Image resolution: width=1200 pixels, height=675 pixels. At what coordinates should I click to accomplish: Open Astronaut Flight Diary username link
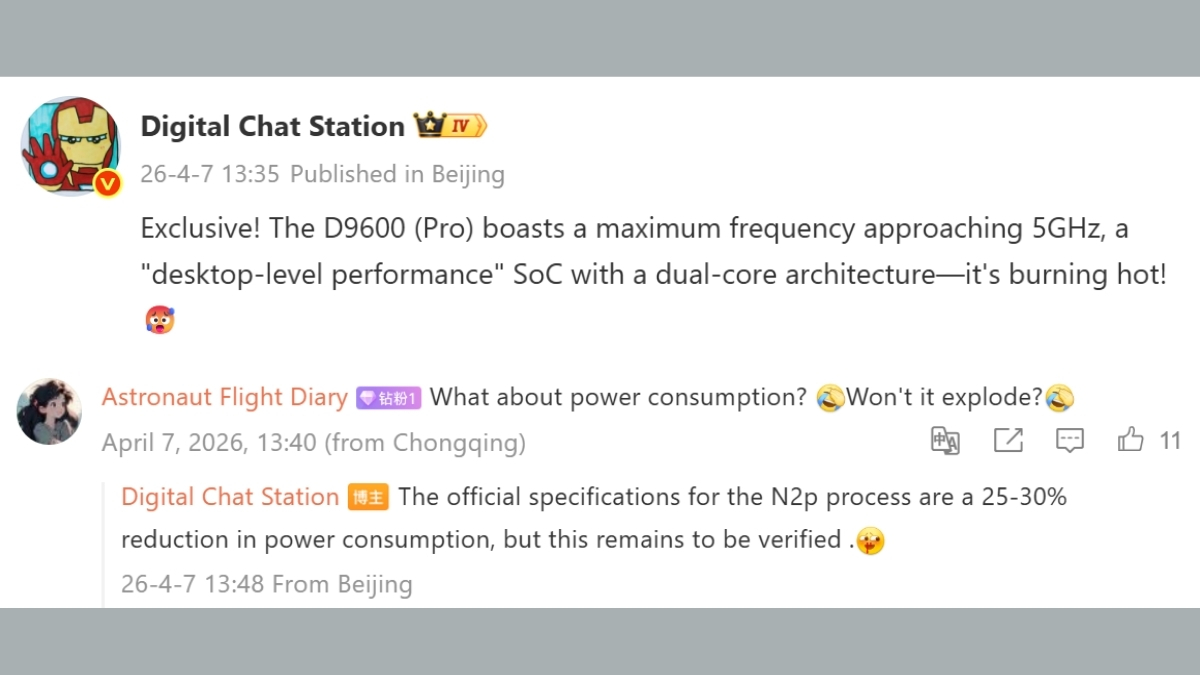coord(224,397)
